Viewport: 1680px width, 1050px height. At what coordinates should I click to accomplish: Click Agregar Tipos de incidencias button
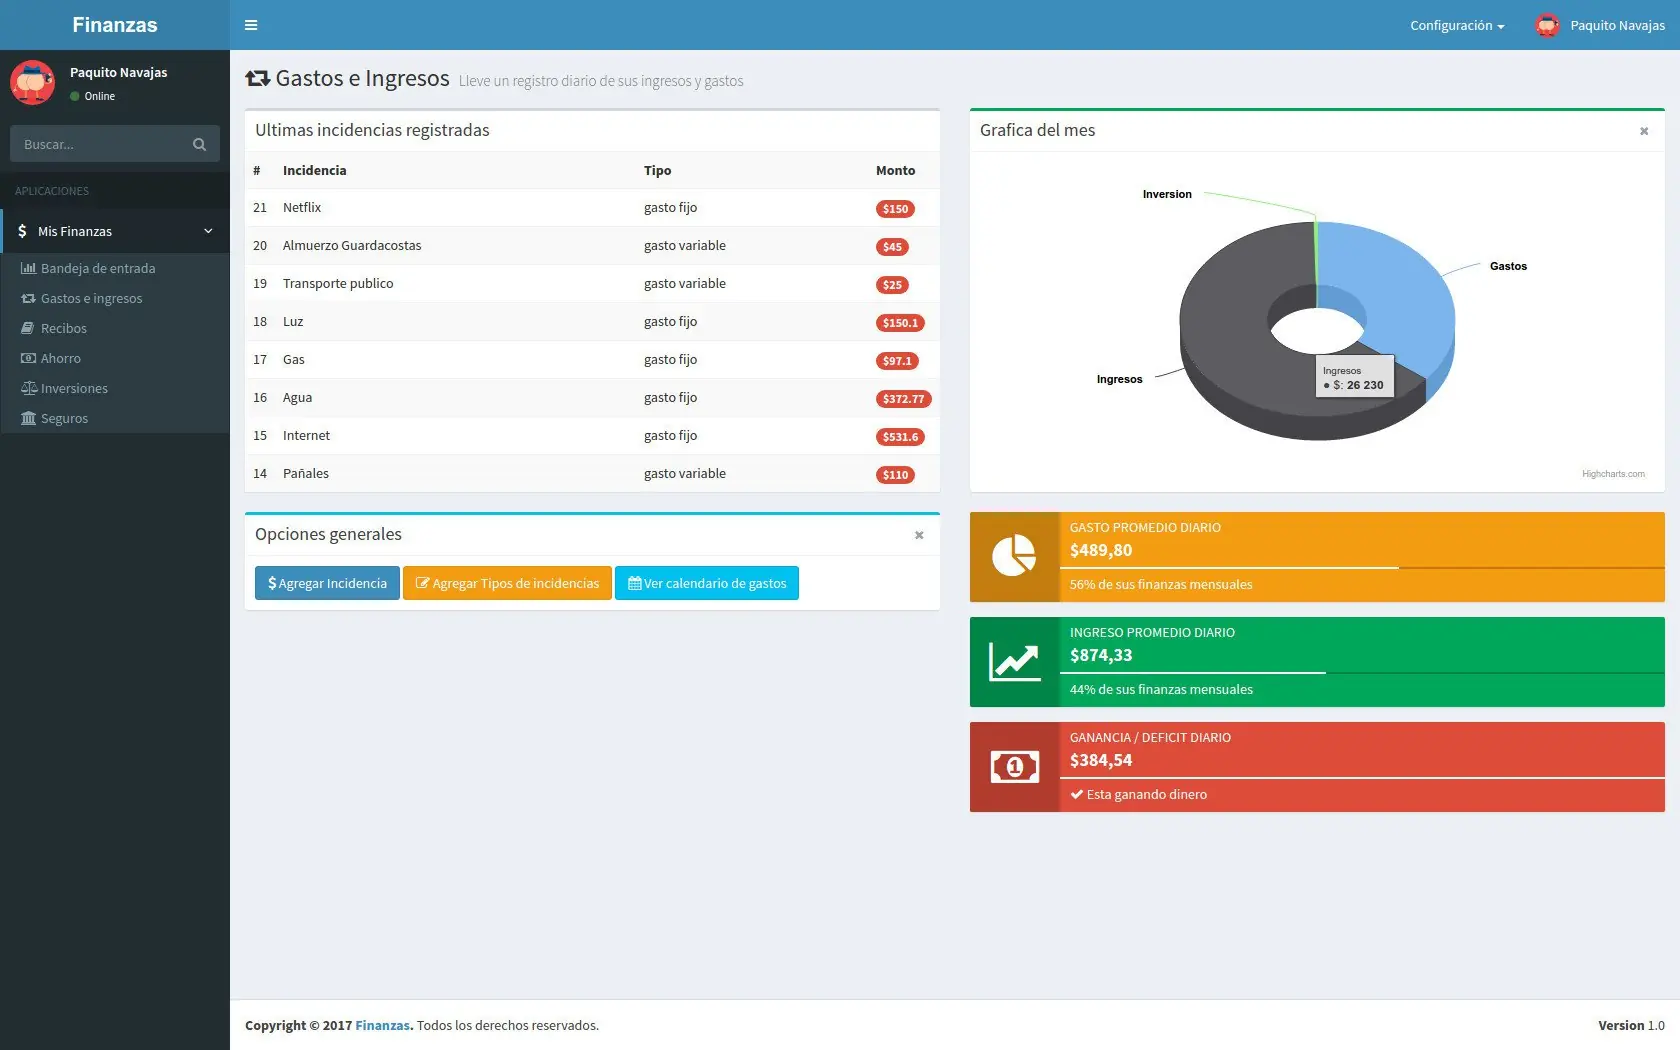point(507,583)
